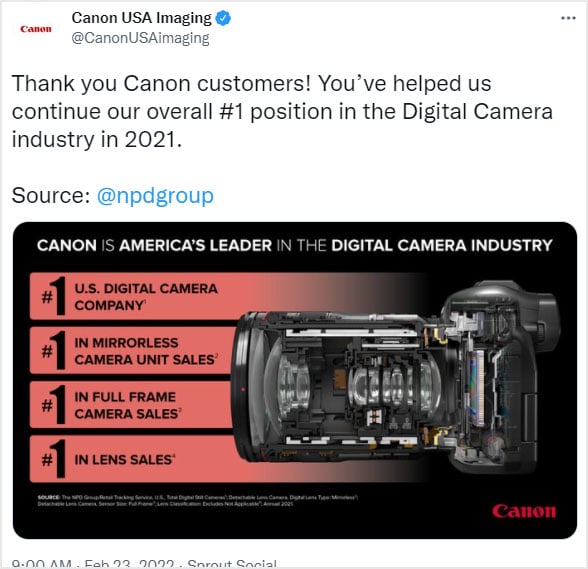Image resolution: width=588 pixels, height=569 pixels.
Task: Select the #1 in Full Frame Camera Sales banner
Action: pos(131,405)
